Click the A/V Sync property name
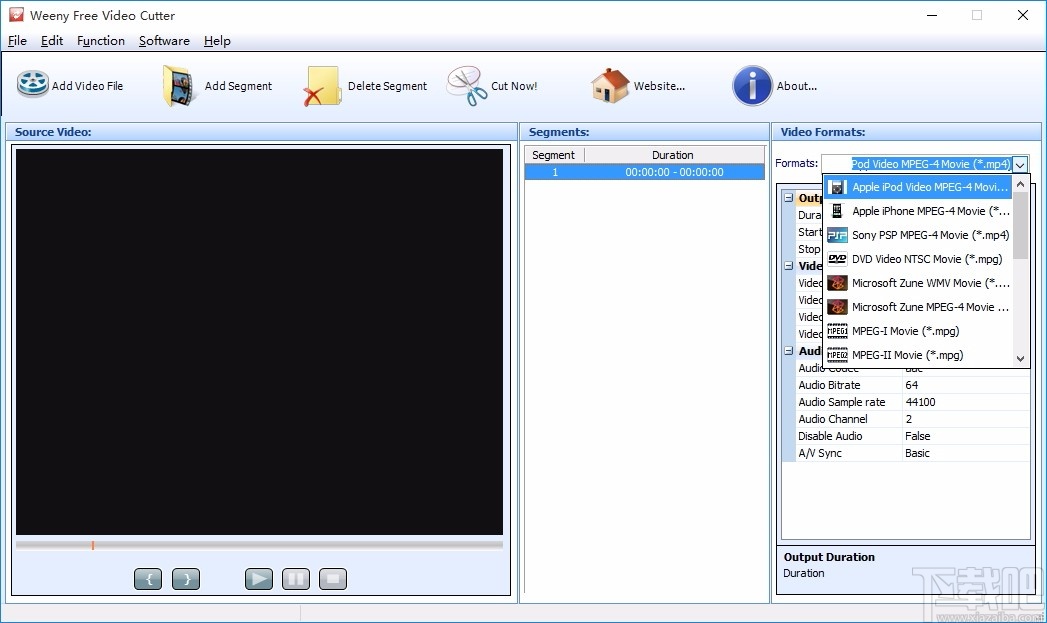Image resolution: width=1047 pixels, height=623 pixels. coord(820,453)
